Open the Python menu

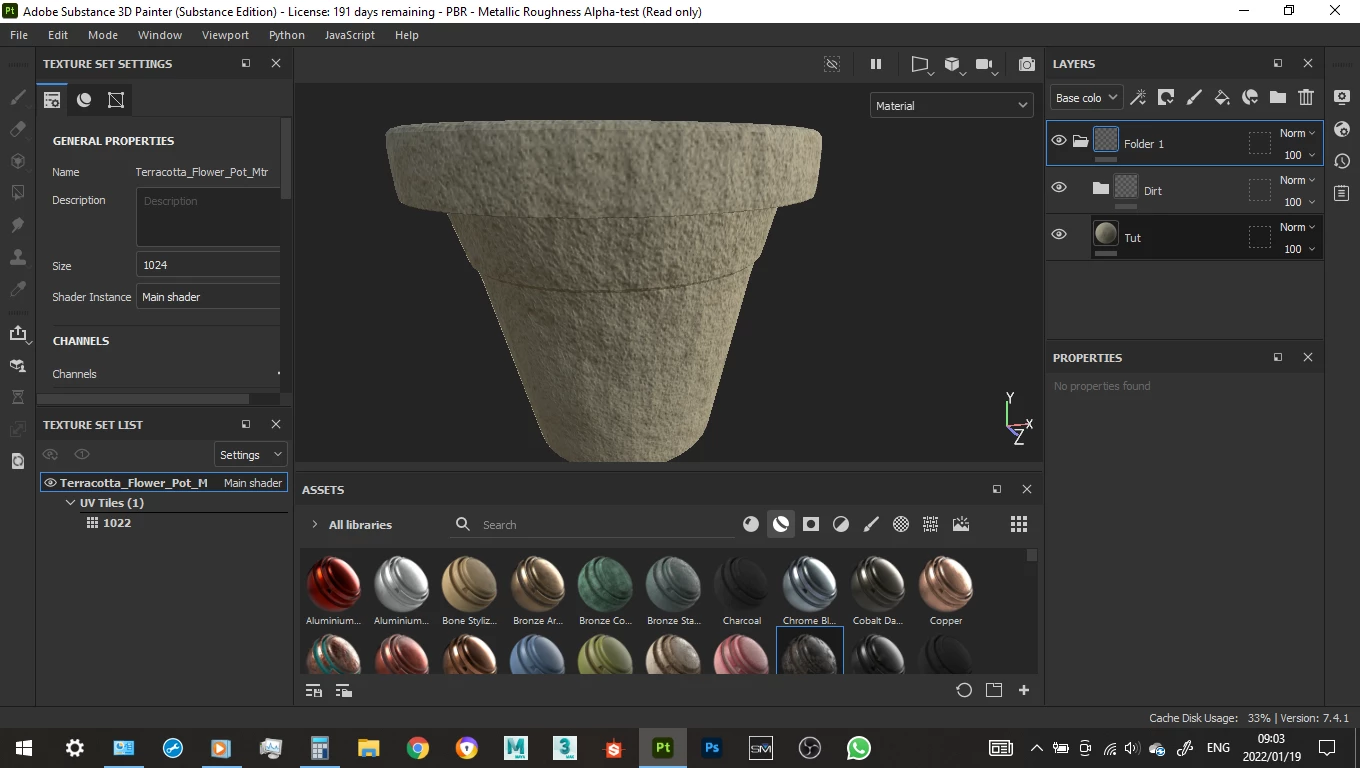point(286,35)
